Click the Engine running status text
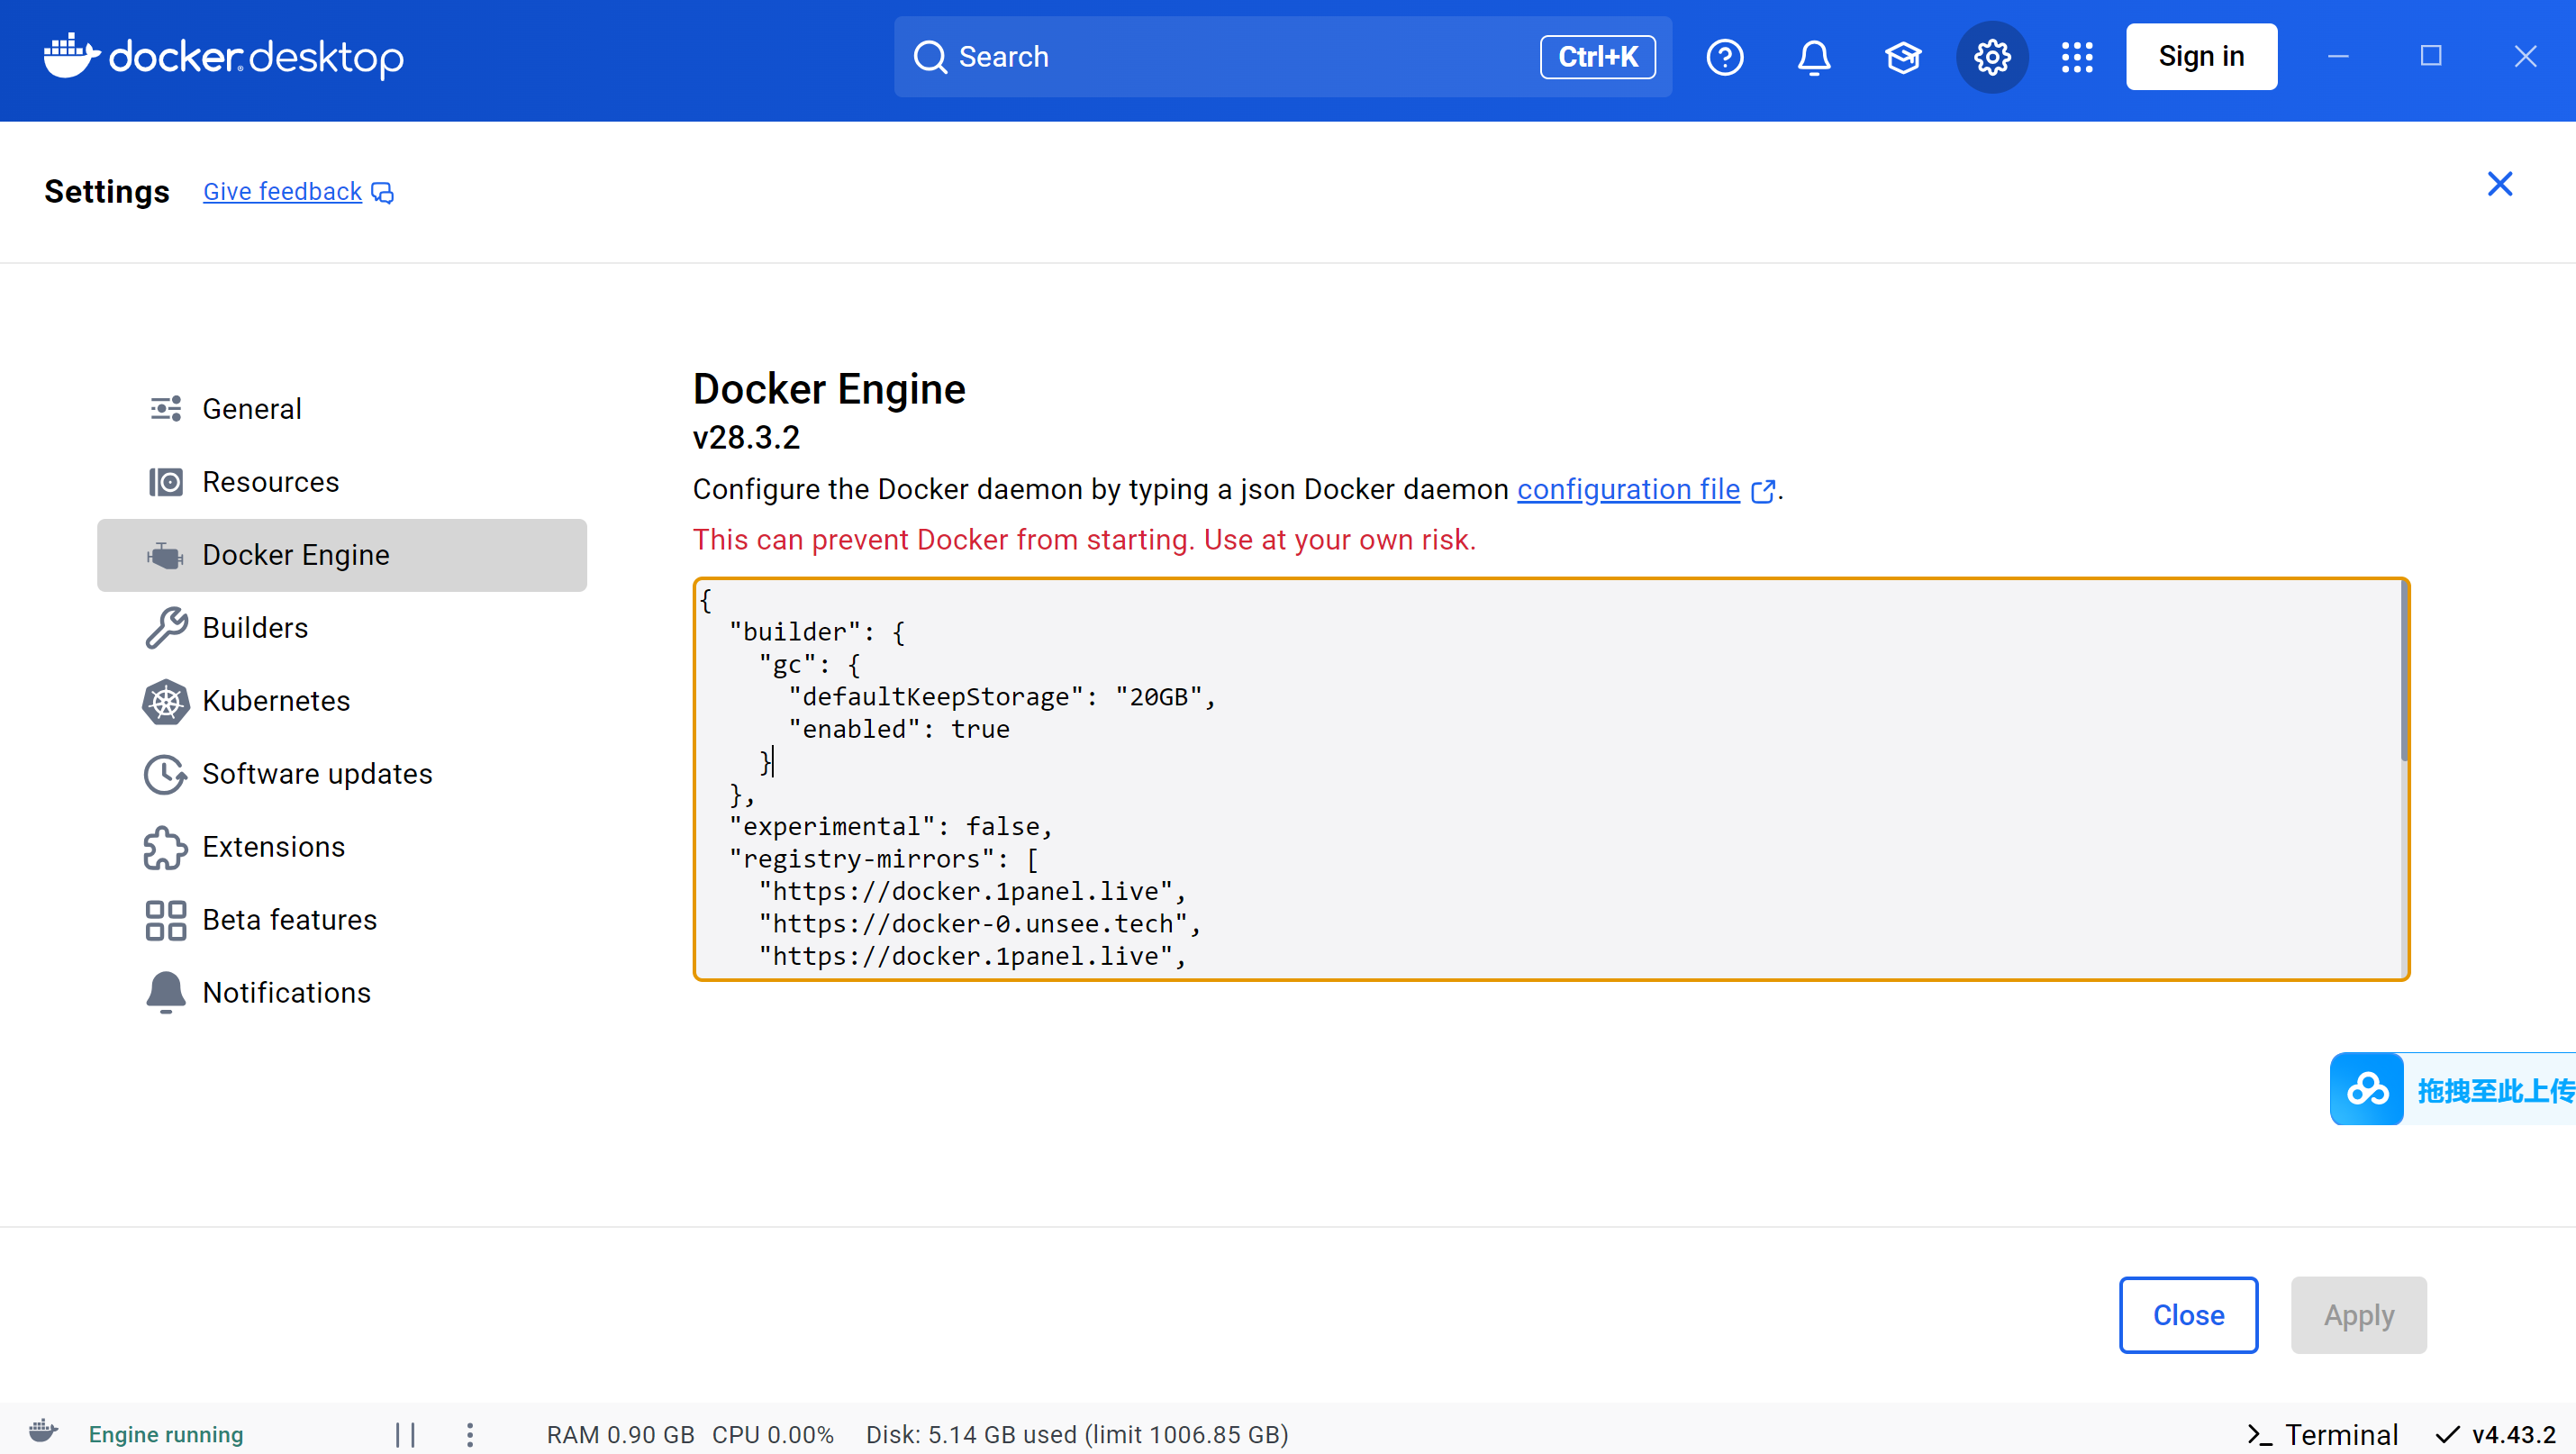Screen dimensions: 2576x1454 pyautogui.click(x=165, y=1434)
